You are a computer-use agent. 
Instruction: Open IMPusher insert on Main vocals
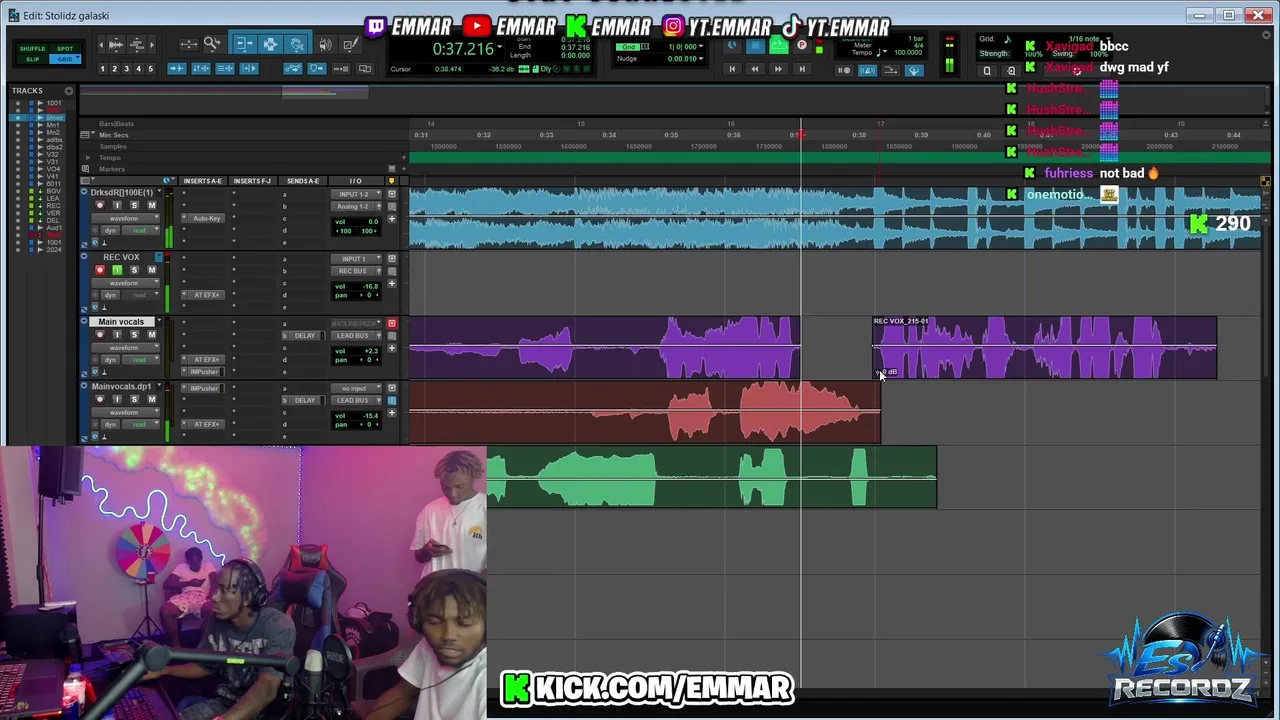coord(204,371)
